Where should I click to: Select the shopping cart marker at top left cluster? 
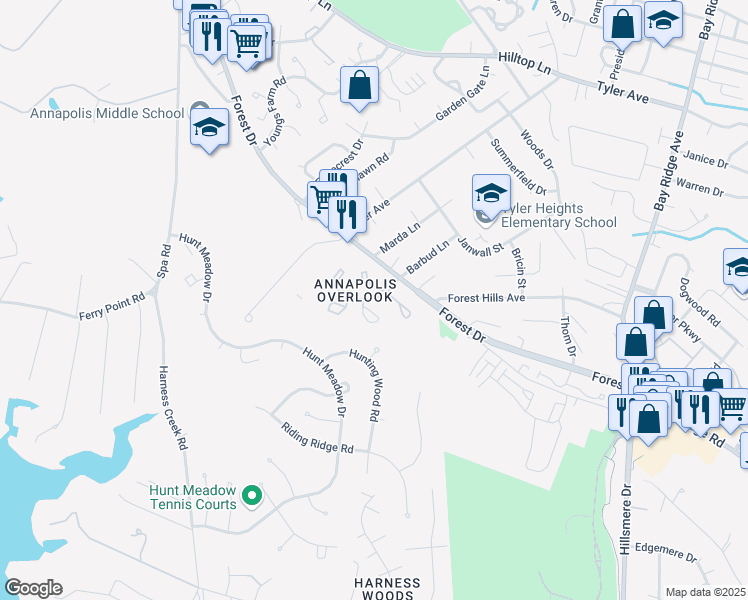(x=247, y=44)
